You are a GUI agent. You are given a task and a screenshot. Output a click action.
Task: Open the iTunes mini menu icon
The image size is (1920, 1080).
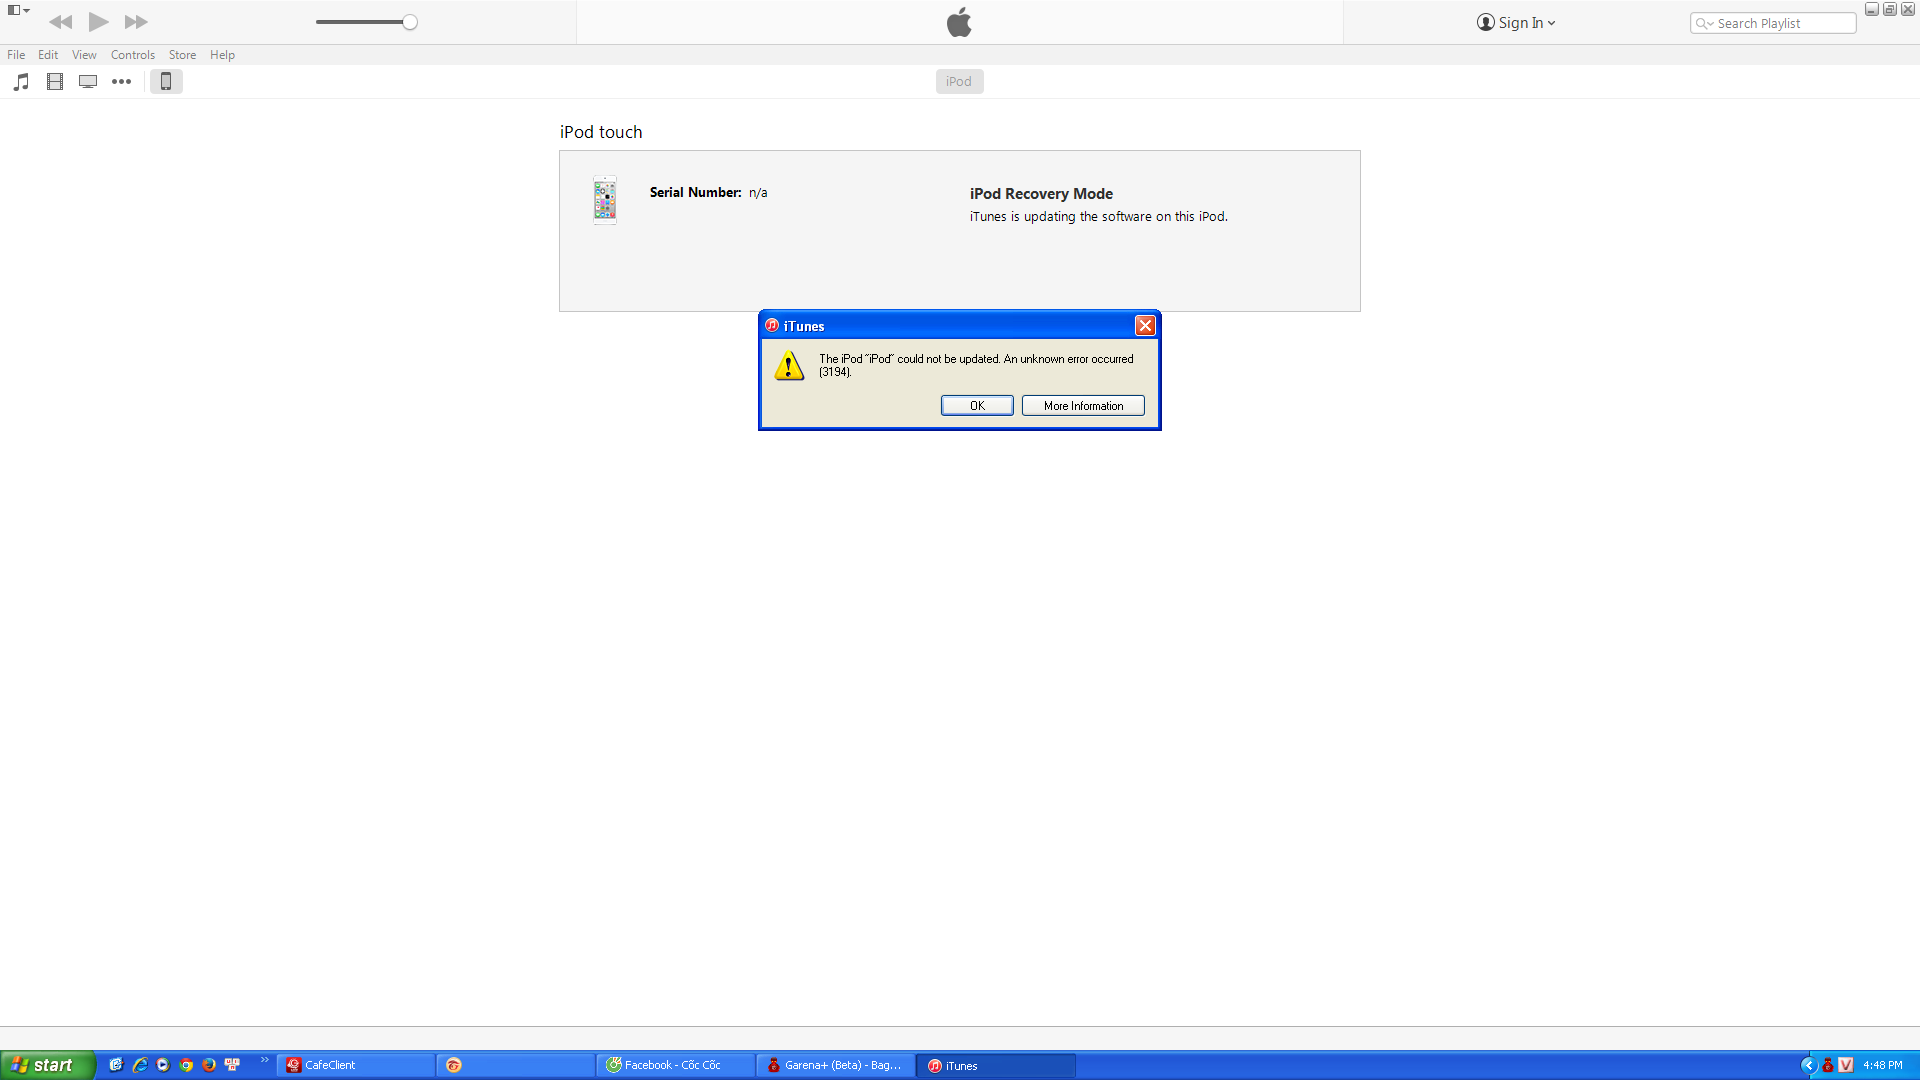pyautogui.click(x=18, y=10)
